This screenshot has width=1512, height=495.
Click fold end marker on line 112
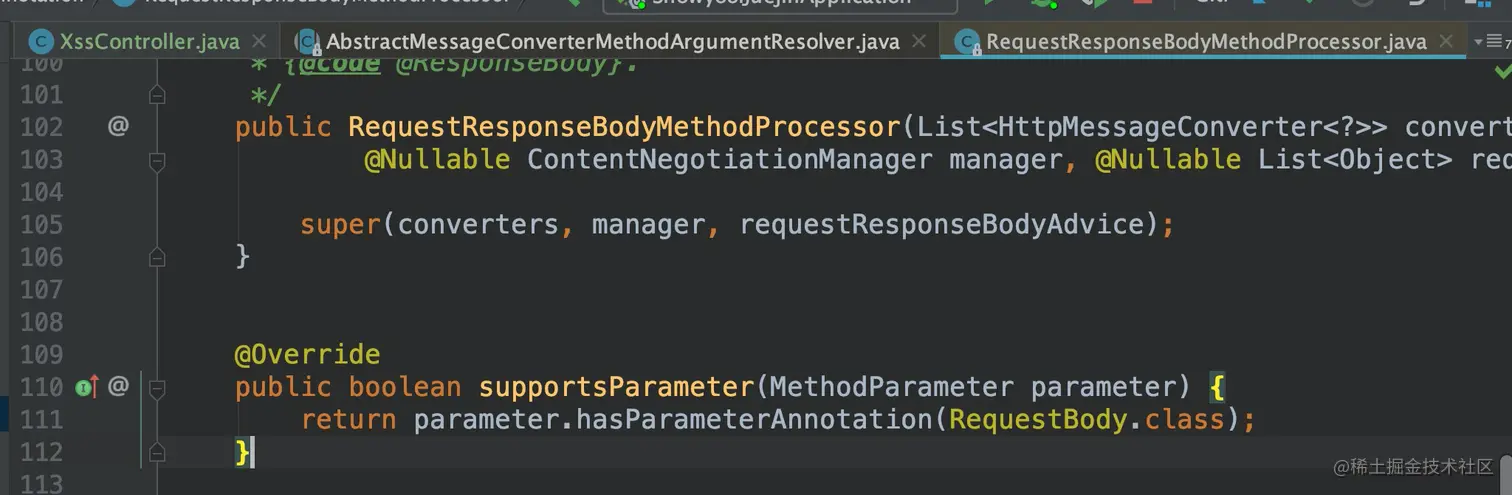point(156,452)
